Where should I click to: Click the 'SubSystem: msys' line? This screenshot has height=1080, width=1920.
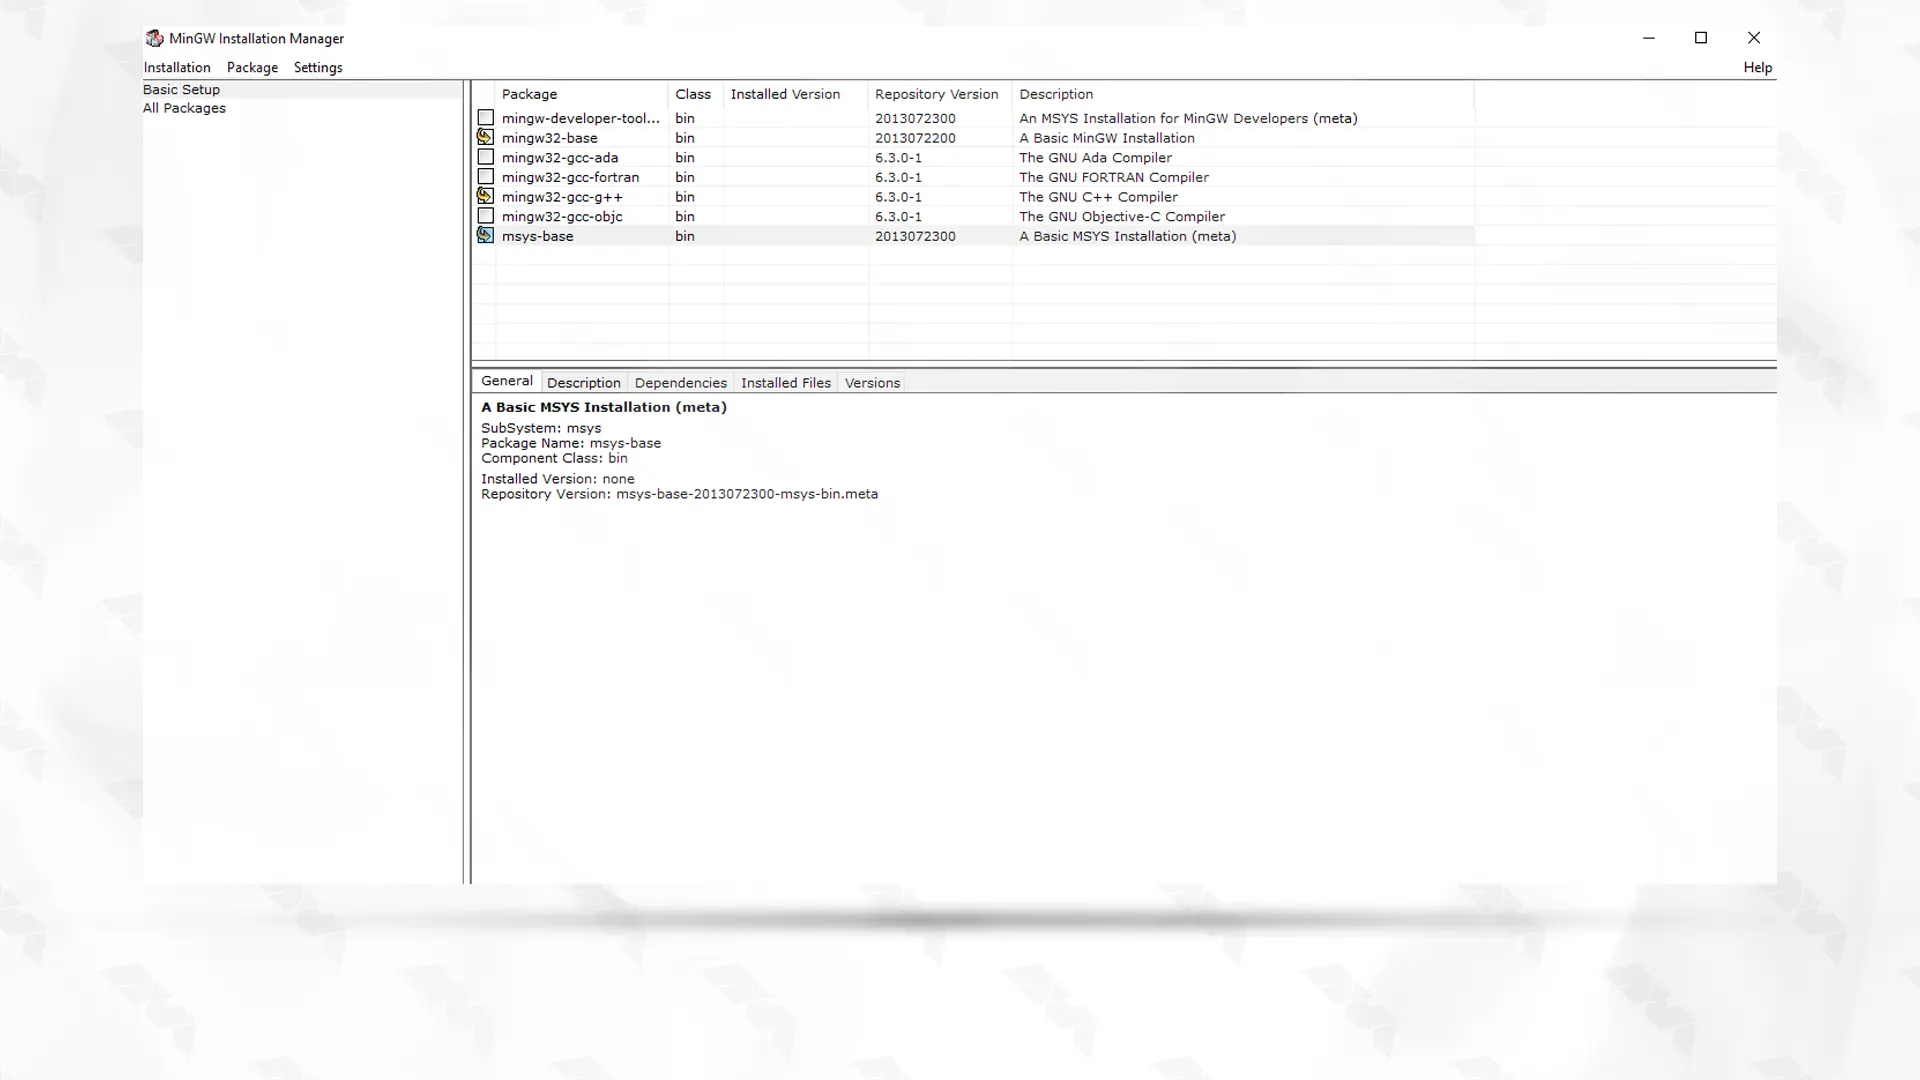click(x=541, y=428)
